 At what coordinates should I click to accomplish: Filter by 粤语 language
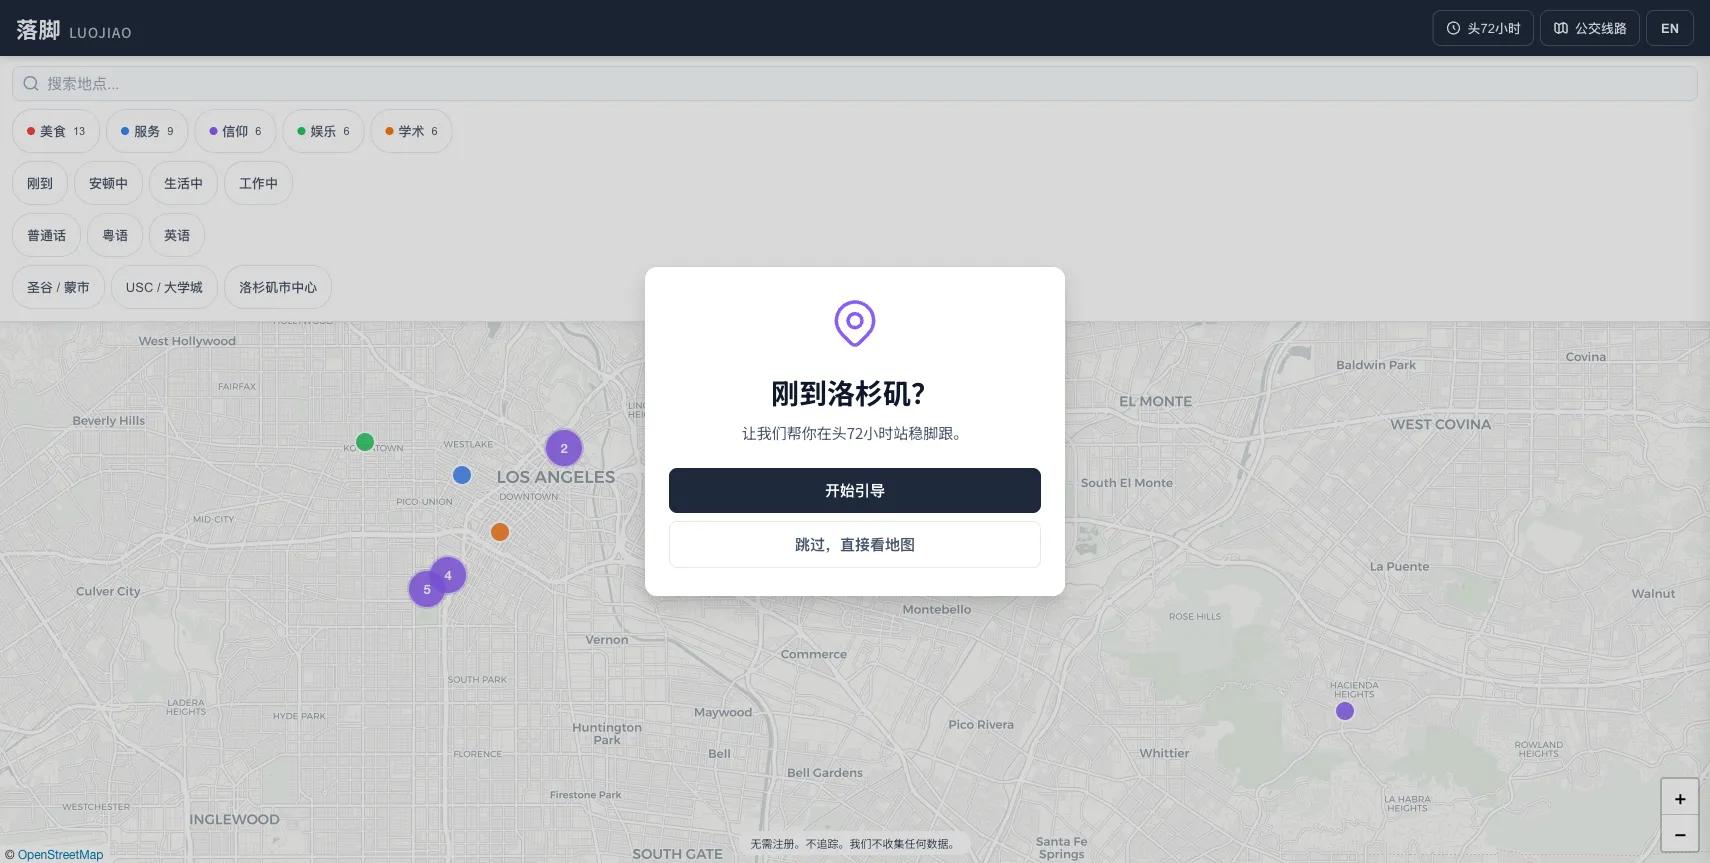pyautogui.click(x=115, y=235)
